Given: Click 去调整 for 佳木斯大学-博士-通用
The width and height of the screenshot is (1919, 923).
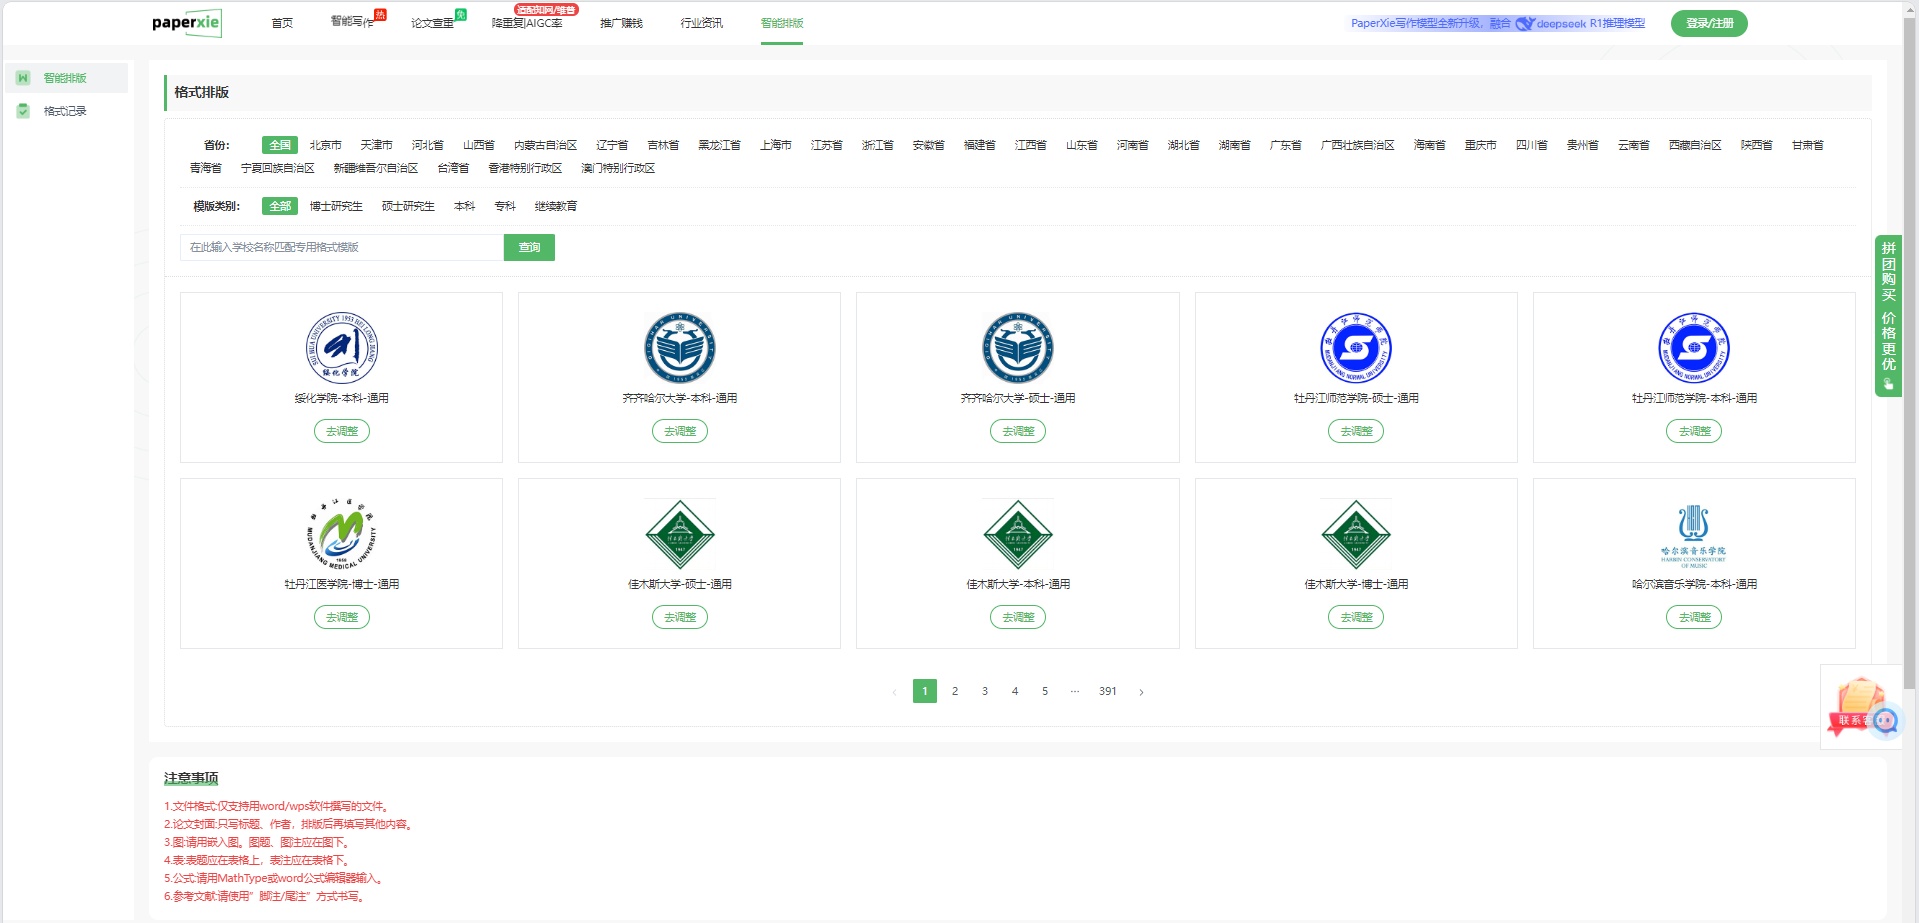Looking at the screenshot, I should (x=1356, y=617).
